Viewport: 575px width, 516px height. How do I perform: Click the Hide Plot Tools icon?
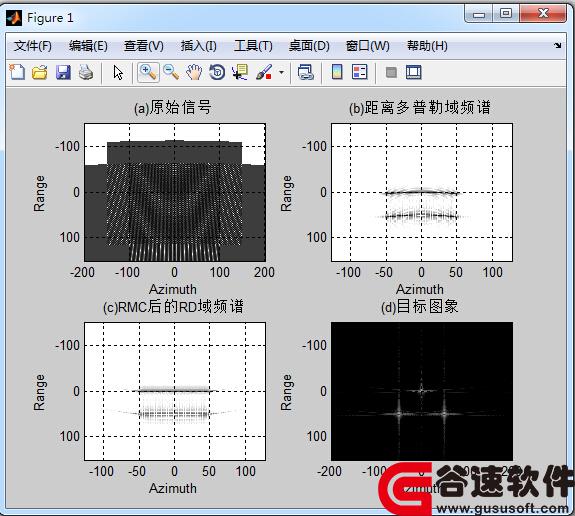pyautogui.click(x=391, y=72)
